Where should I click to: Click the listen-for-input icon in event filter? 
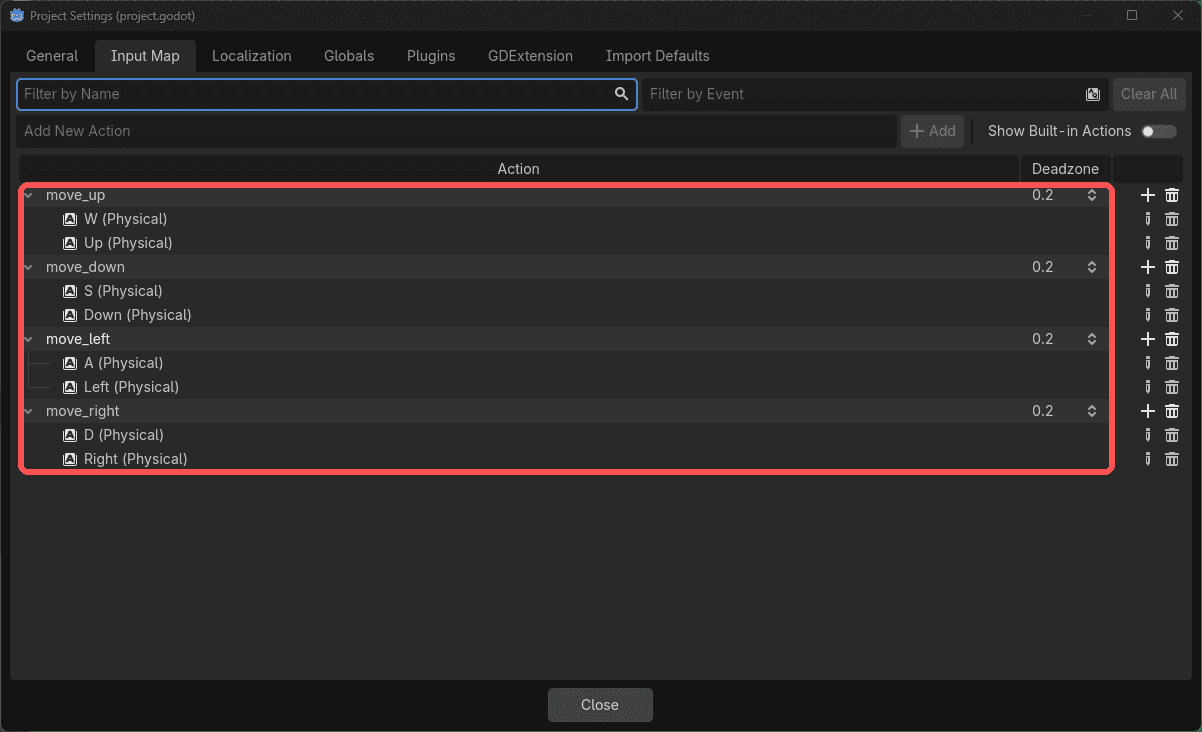click(x=1093, y=94)
